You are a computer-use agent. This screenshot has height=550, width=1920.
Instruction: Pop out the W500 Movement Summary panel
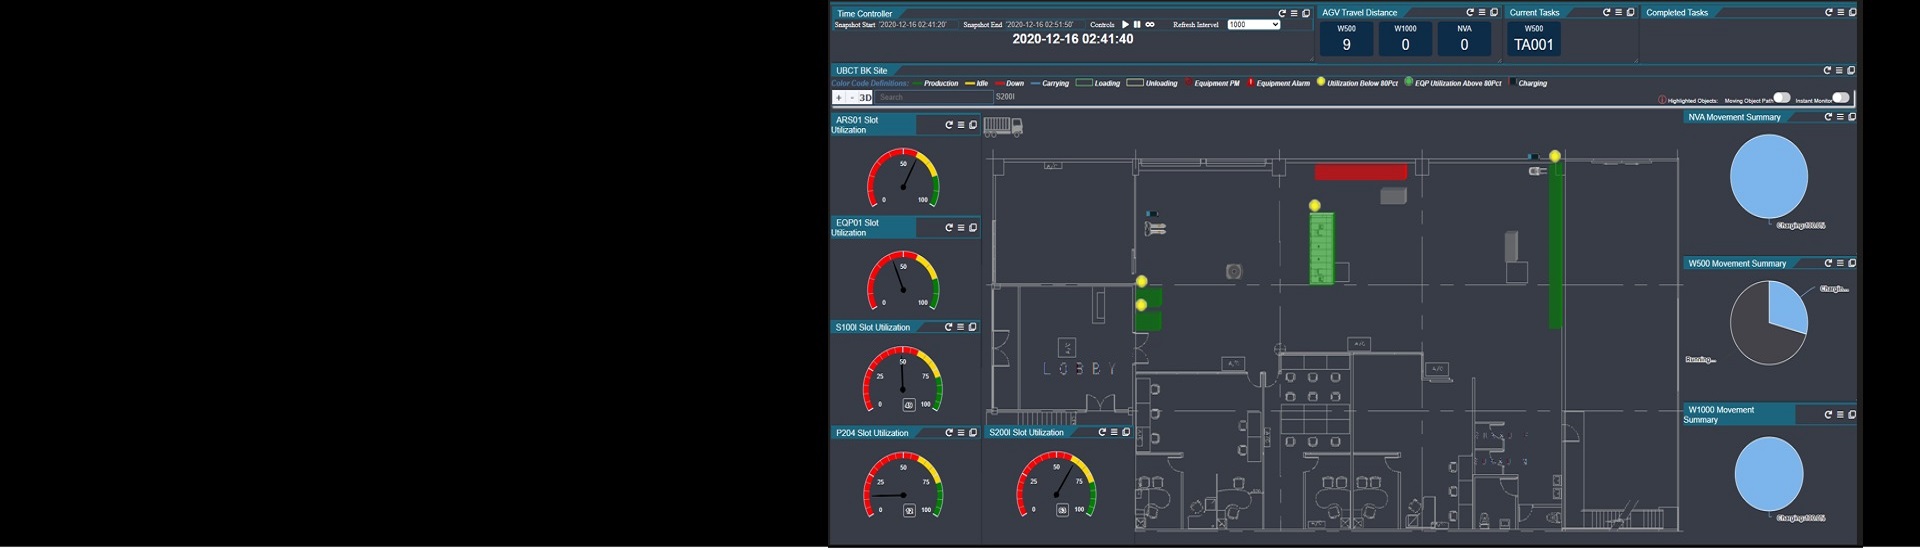(x=1852, y=263)
